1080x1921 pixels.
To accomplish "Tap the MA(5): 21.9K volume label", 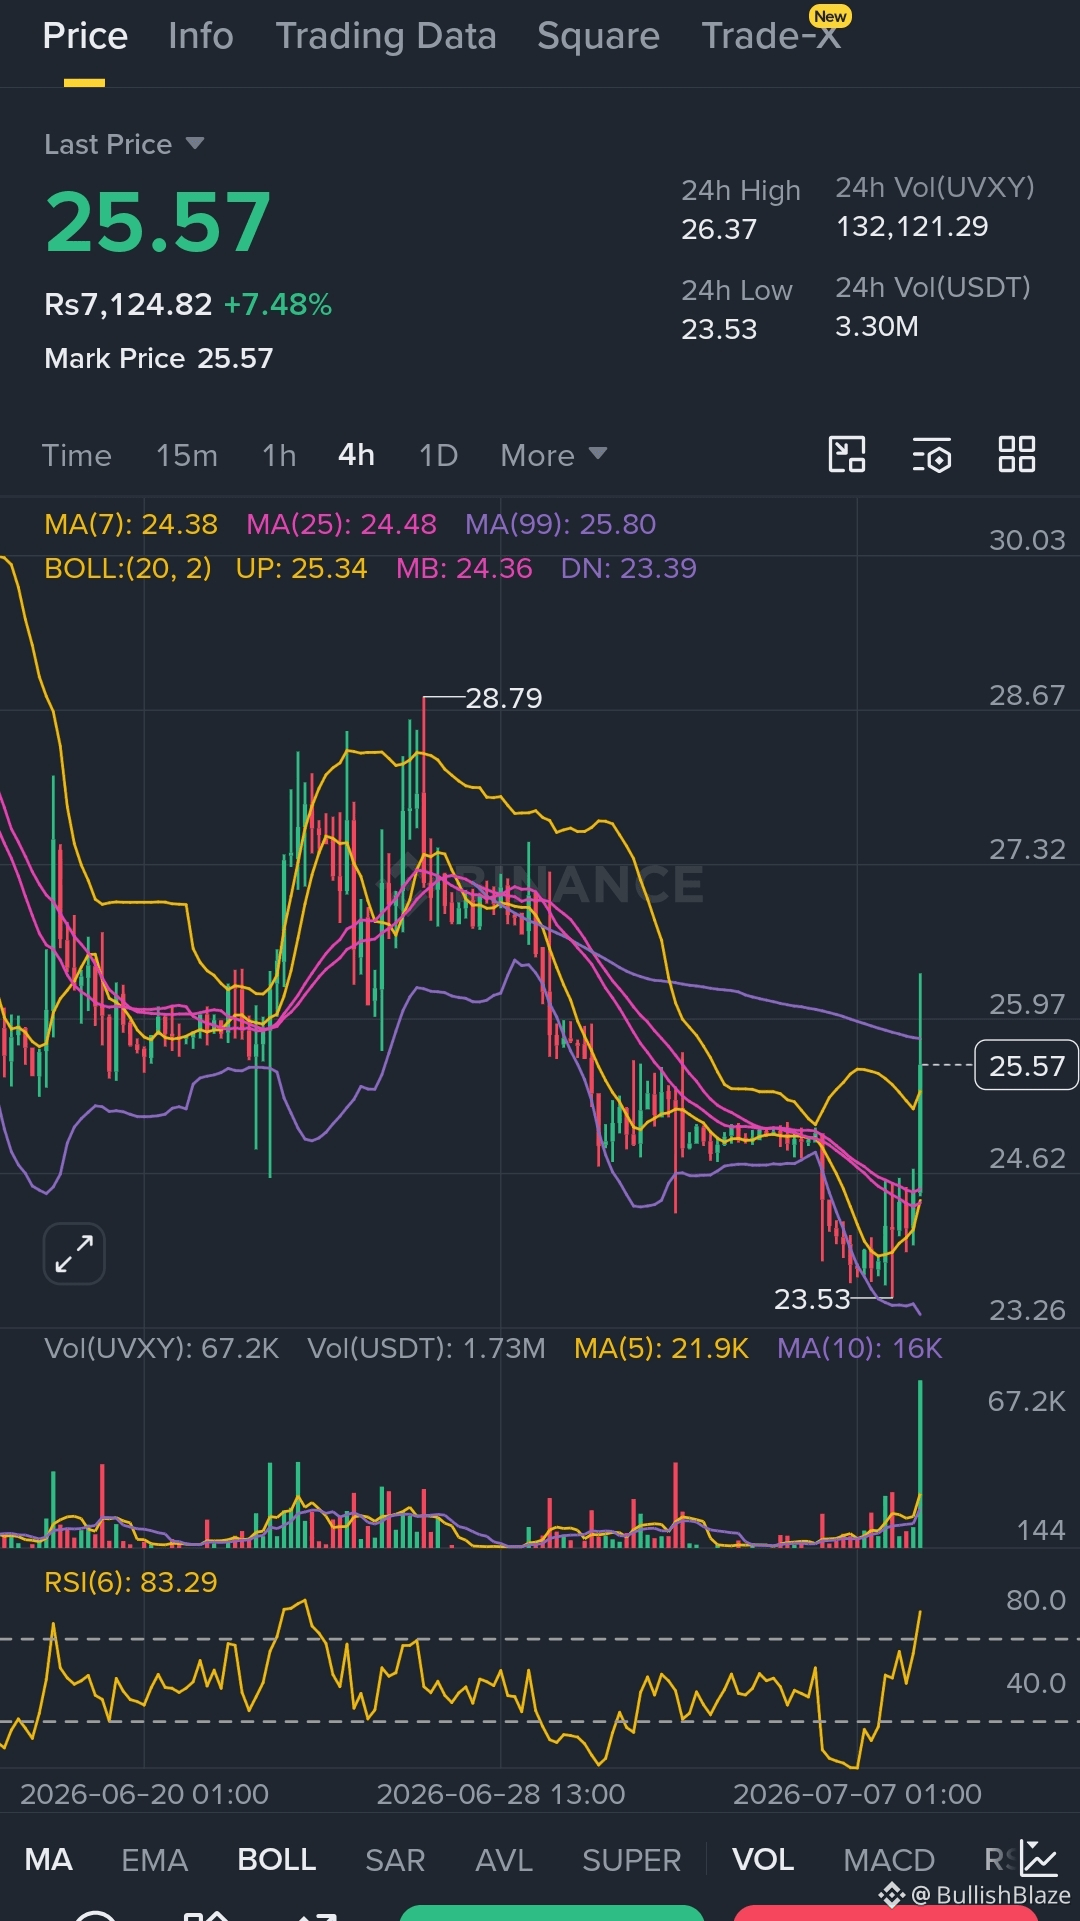I will pyautogui.click(x=661, y=1348).
